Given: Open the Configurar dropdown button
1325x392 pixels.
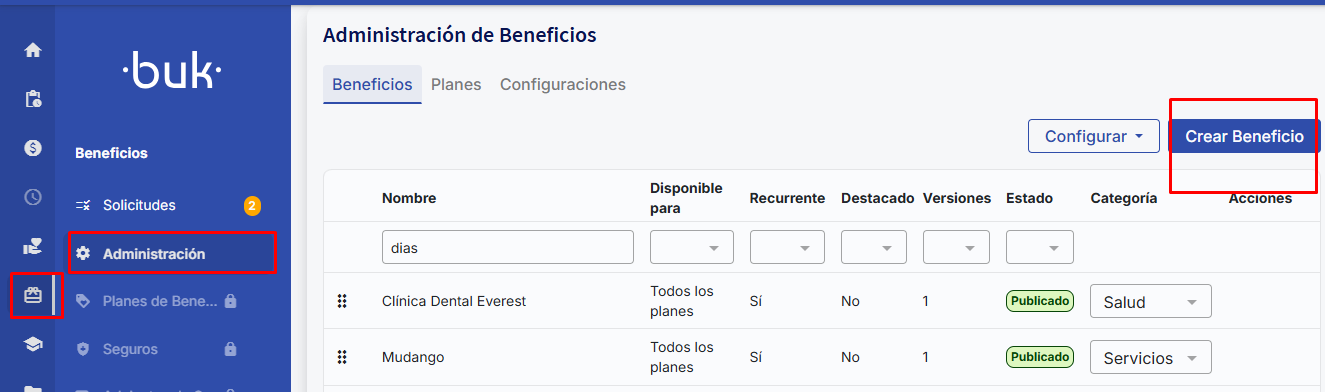Looking at the screenshot, I should click(1094, 136).
